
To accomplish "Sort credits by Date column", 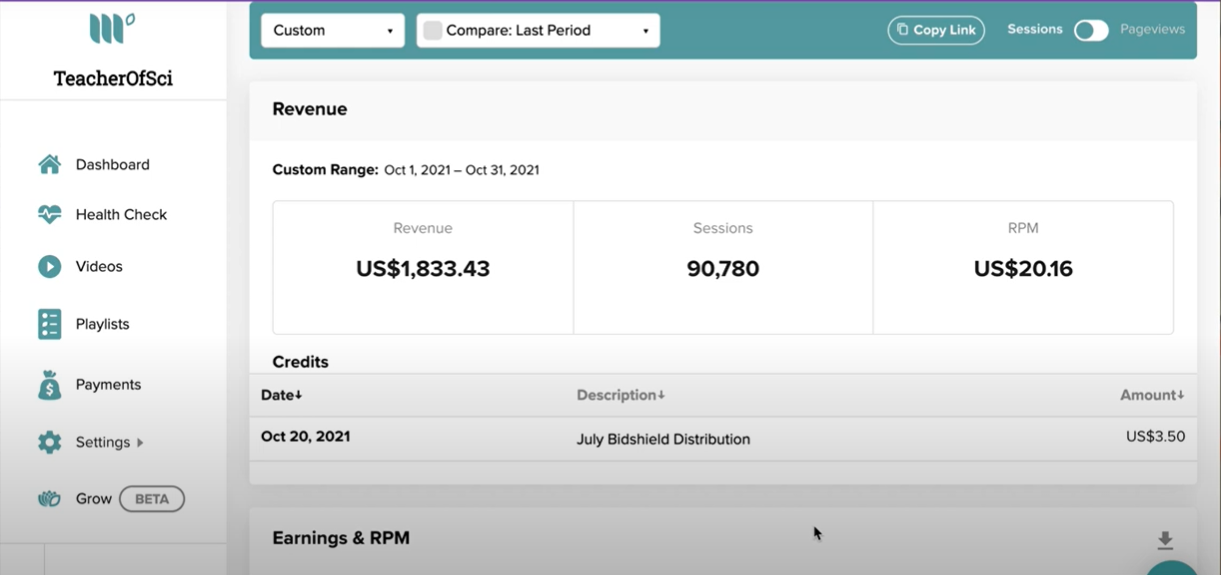I will [x=282, y=395].
